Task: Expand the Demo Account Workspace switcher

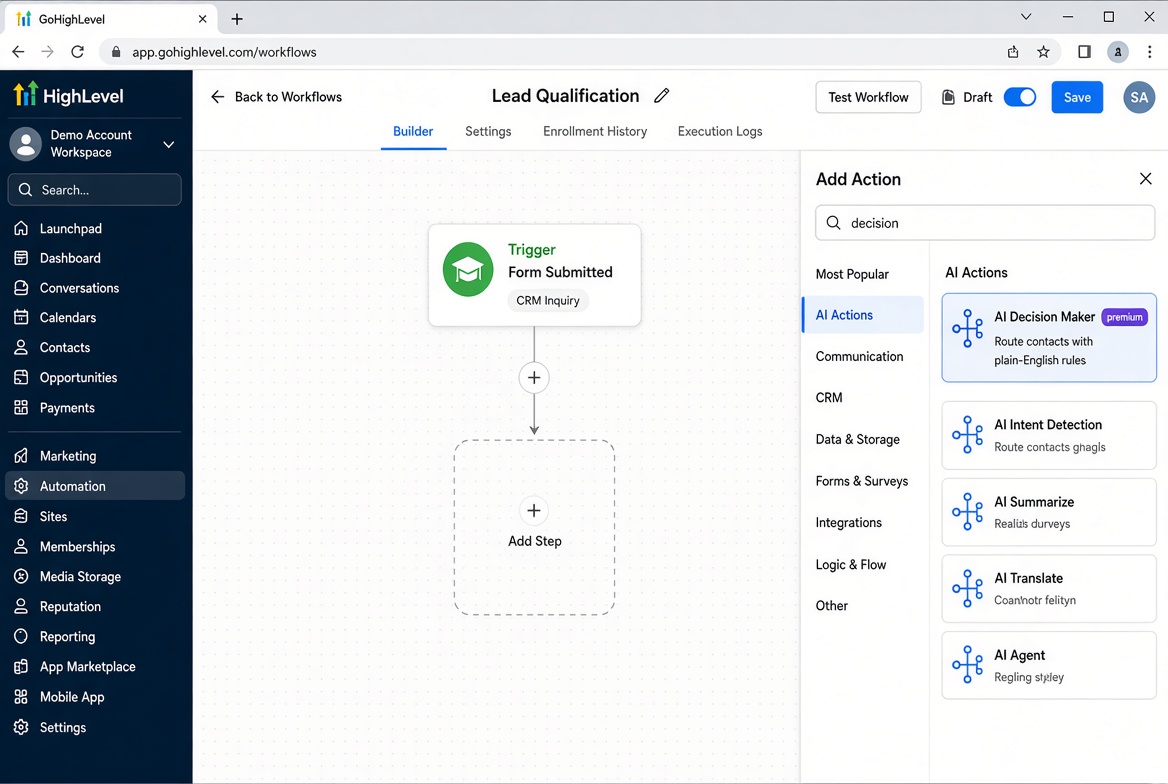Action: point(169,144)
